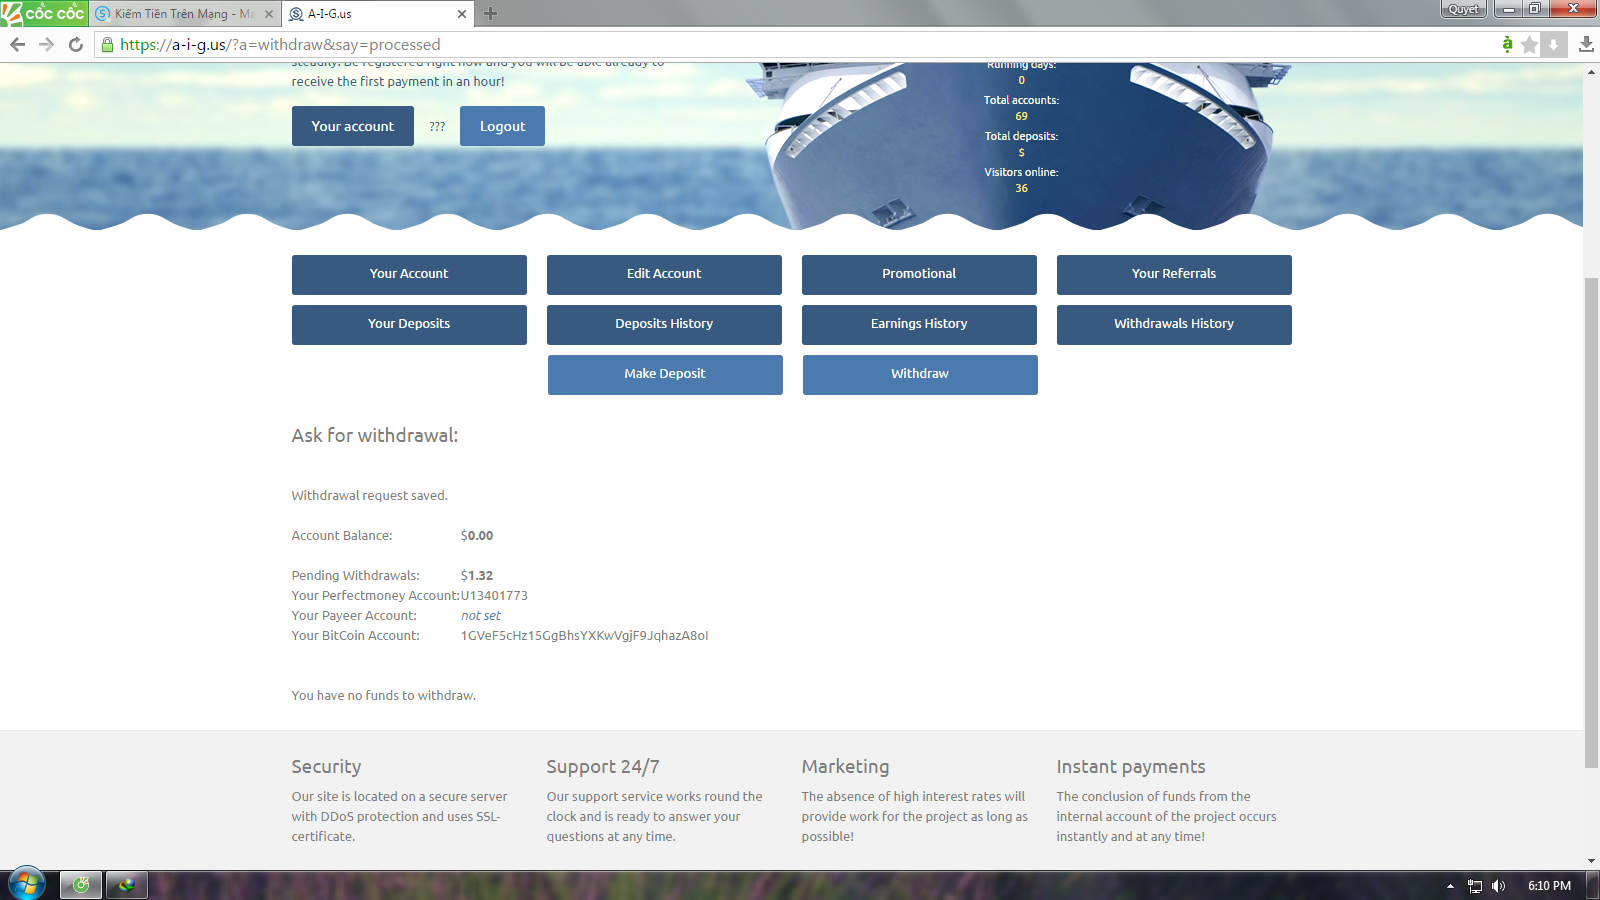
Task: Open the Windows Start menu
Action: (x=27, y=884)
